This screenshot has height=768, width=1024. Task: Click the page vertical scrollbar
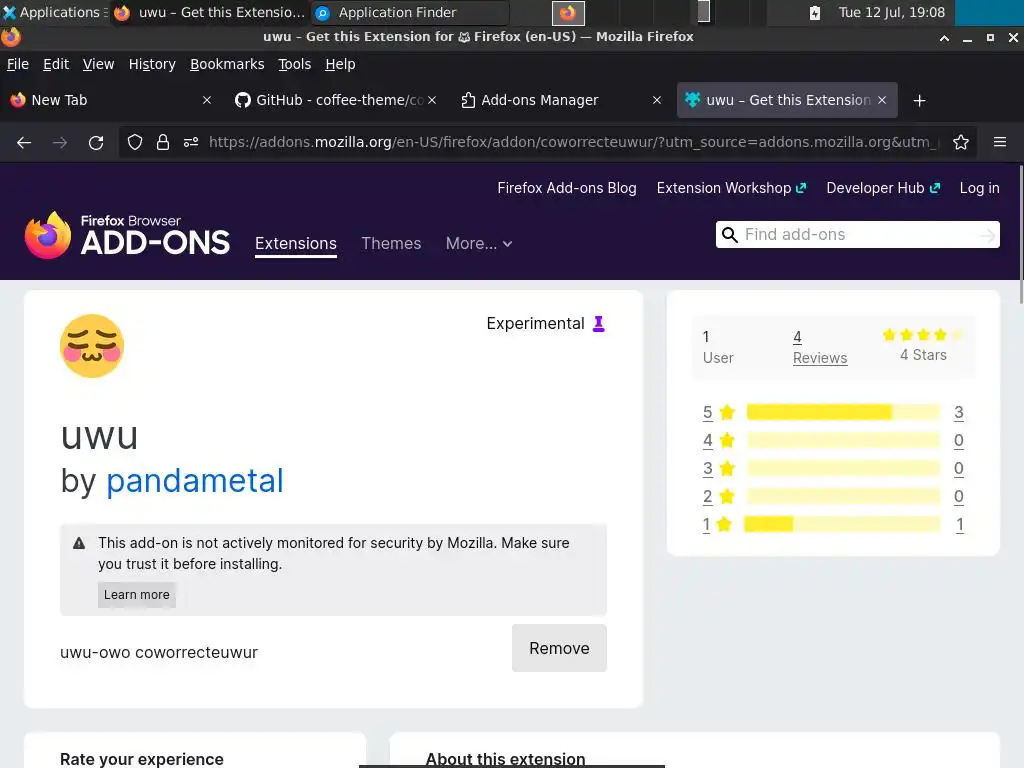coord(1021,235)
